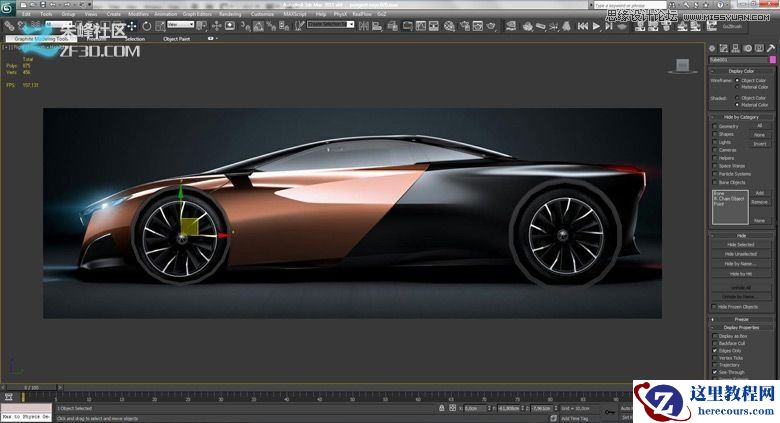Click Use Pivot Point Center icon
The image size is (780, 423).
[202, 26]
